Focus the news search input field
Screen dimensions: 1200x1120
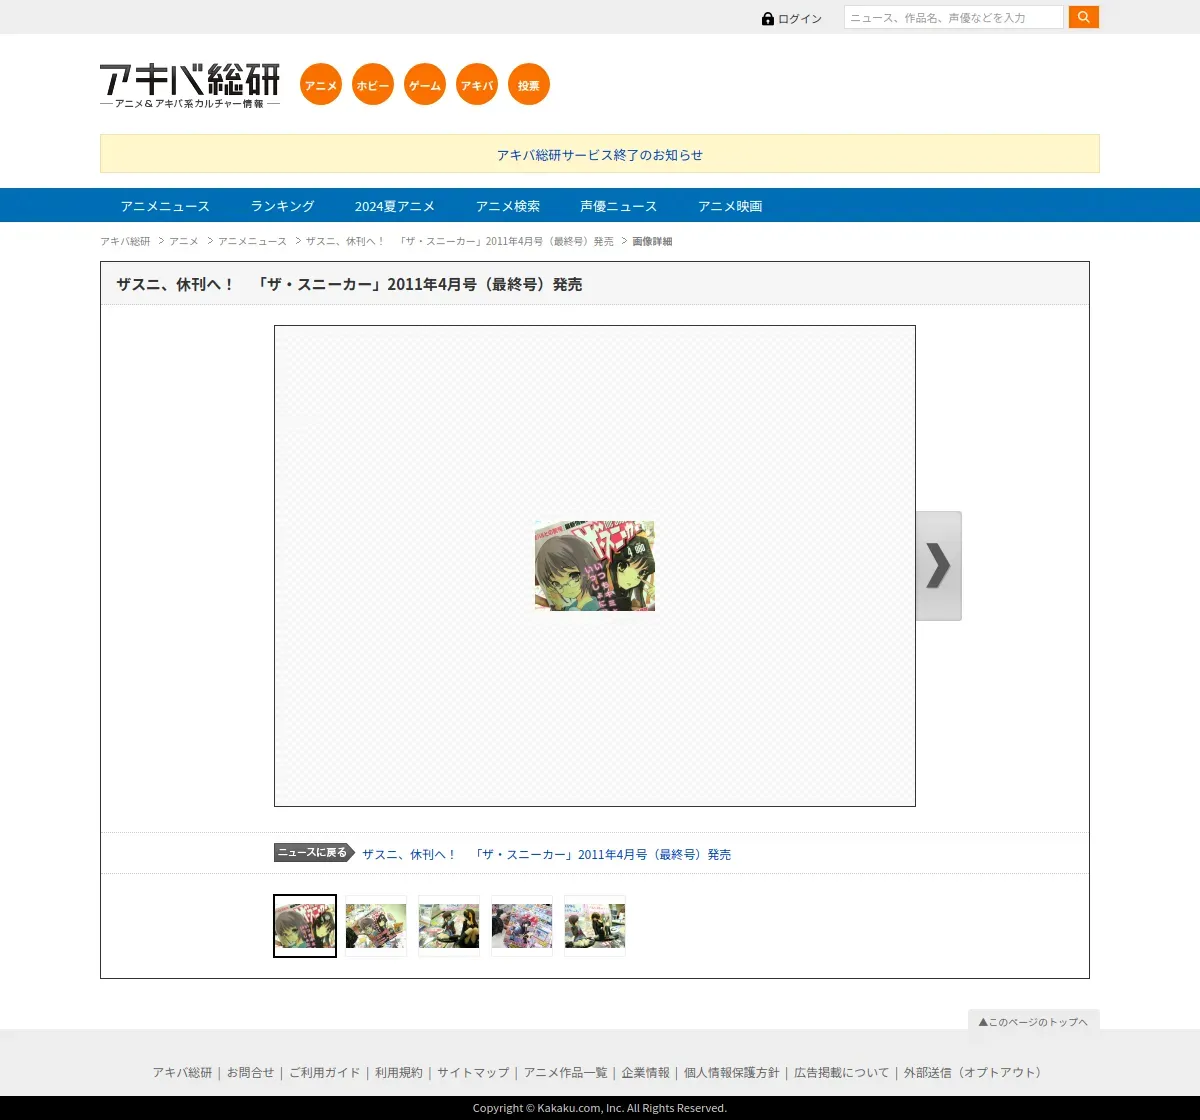click(954, 17)
